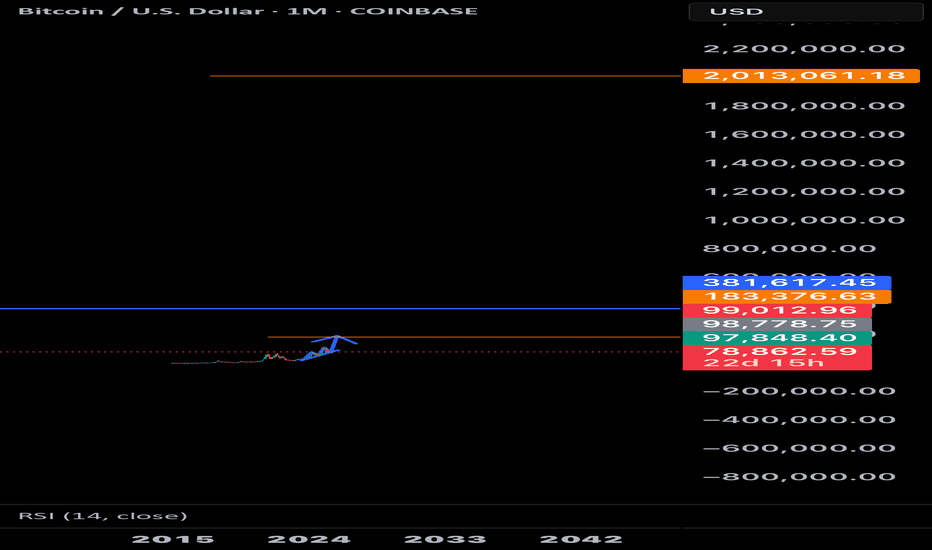Select the lower orange horizontal line near candles
This screenshot has height=550, width=932.
point(474,337)
